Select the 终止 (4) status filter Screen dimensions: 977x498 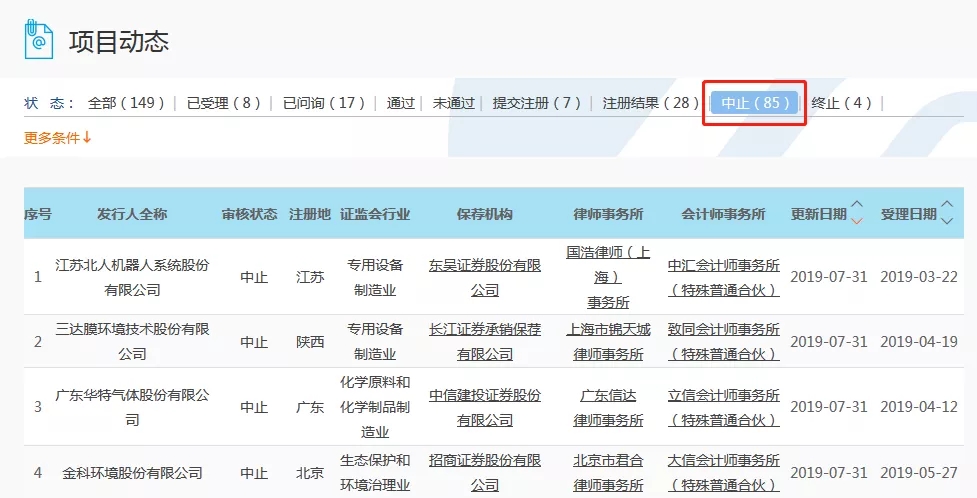841,103
